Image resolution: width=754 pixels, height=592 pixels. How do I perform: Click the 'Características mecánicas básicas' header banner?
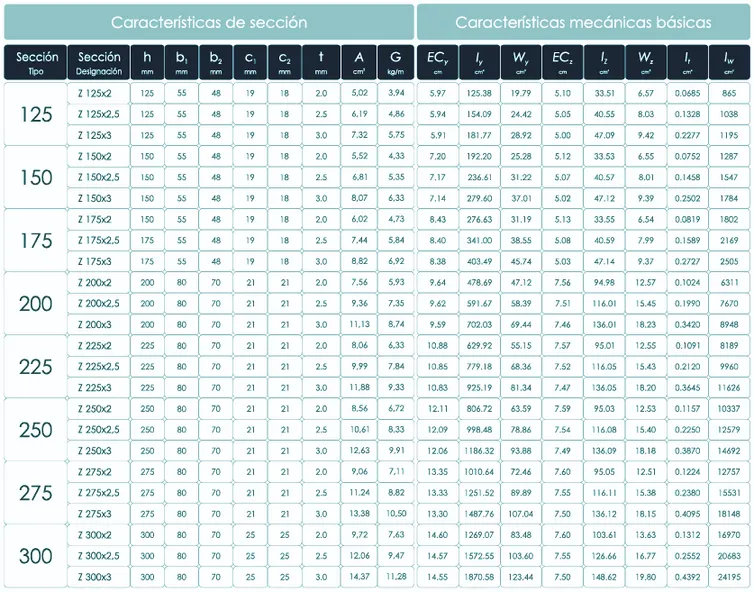pyautogui.click(x=583, y=22)
